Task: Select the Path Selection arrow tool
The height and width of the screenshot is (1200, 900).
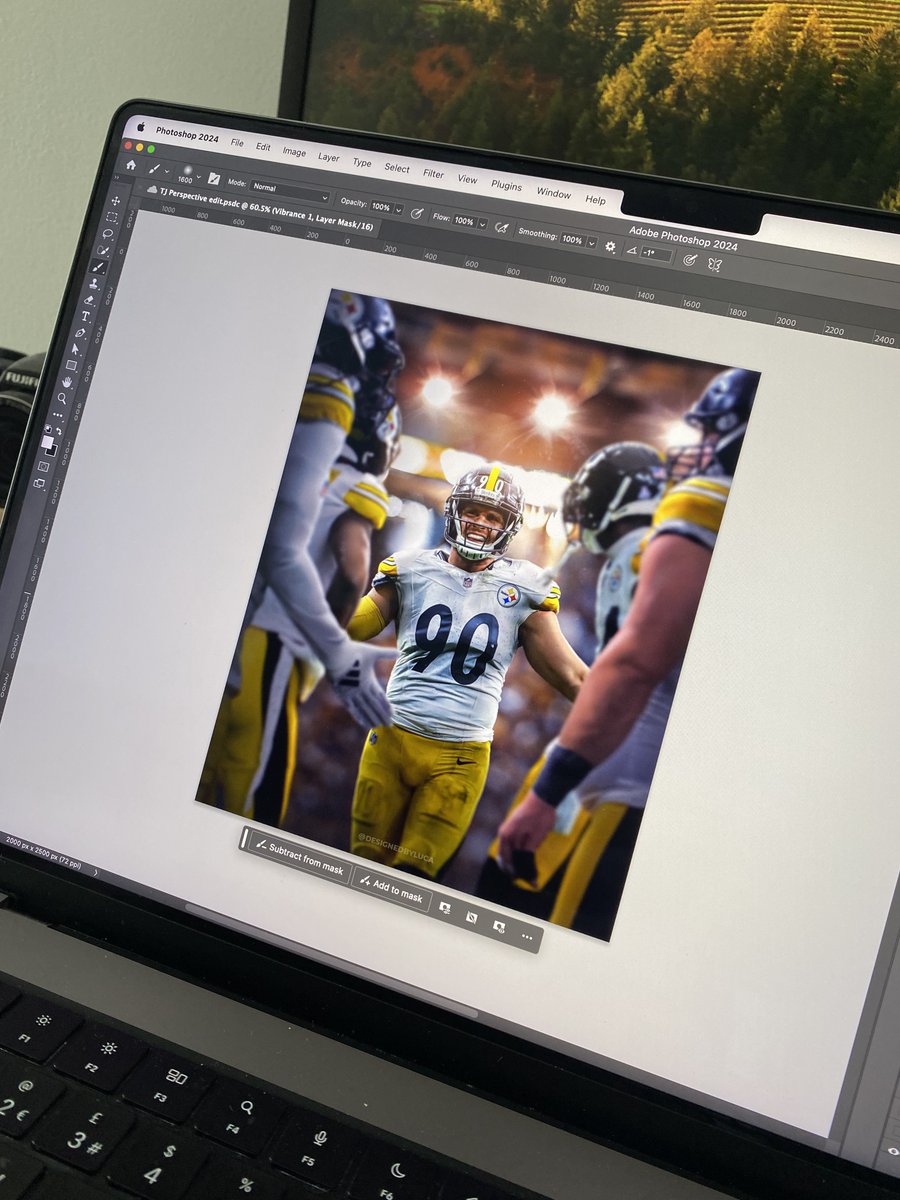Action: point(75,349)
